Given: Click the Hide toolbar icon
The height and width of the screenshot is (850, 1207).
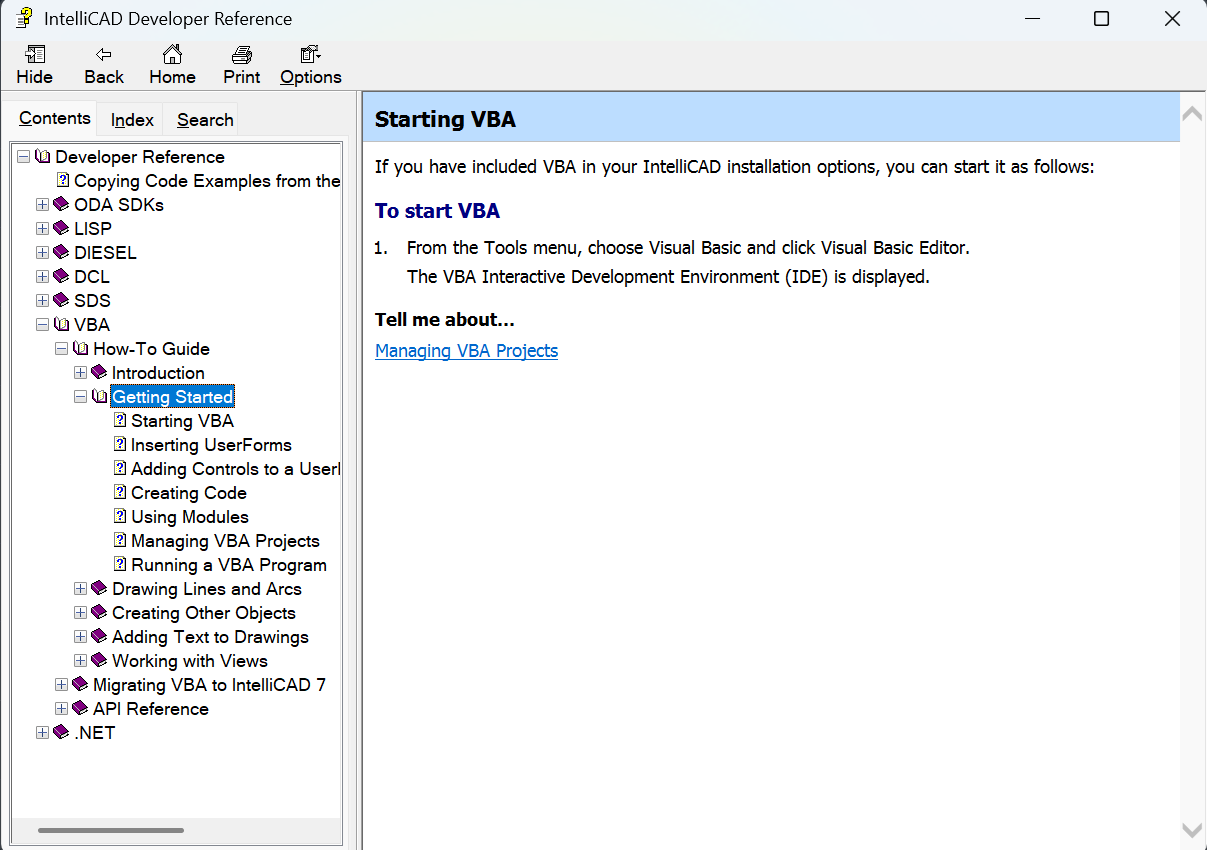Looking at the screenshot, I should (x=35, y=54).
